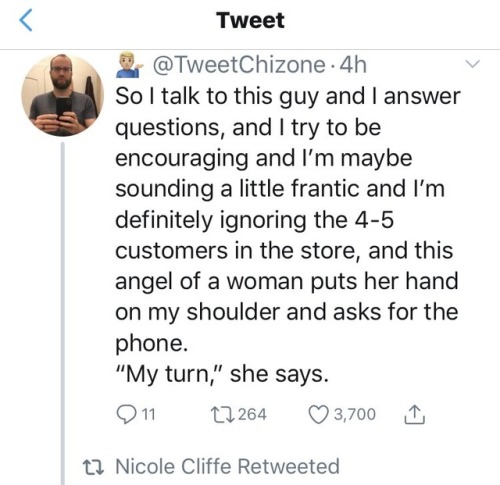500x485 pixels.
Task: Open the tweet body text
Action: (288, 235)
